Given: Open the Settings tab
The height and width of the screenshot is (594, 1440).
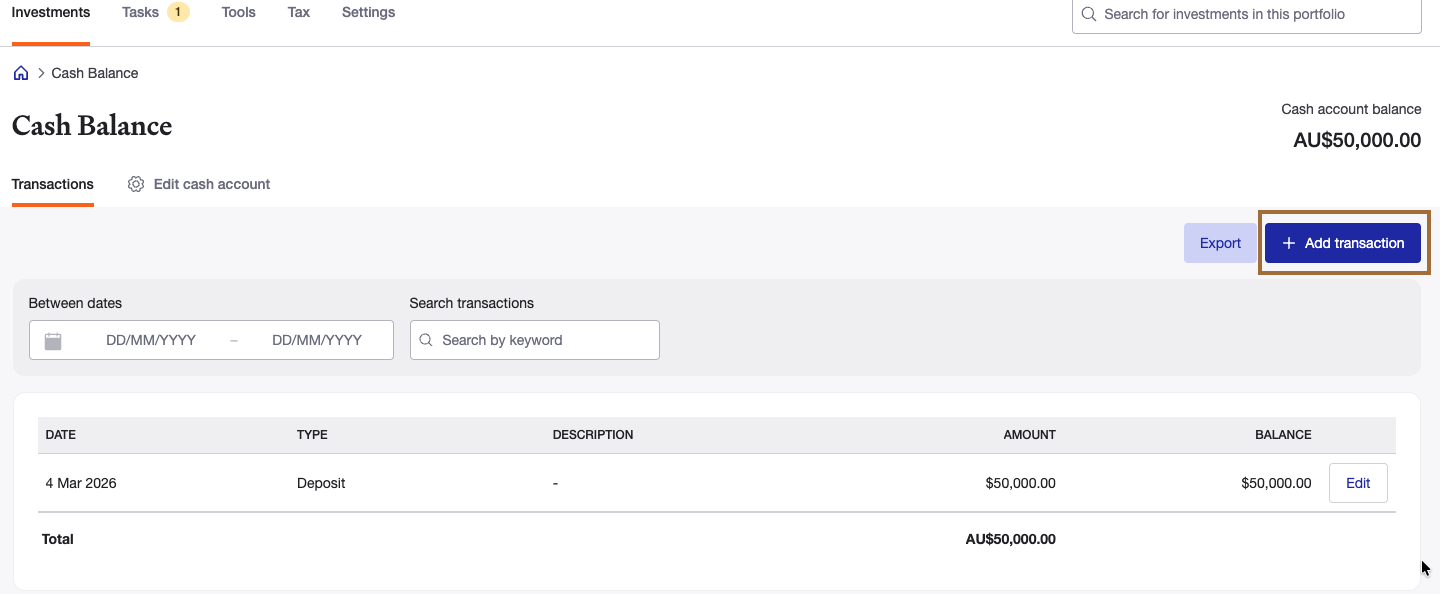Looking at the screenshot, I should 368,13.
